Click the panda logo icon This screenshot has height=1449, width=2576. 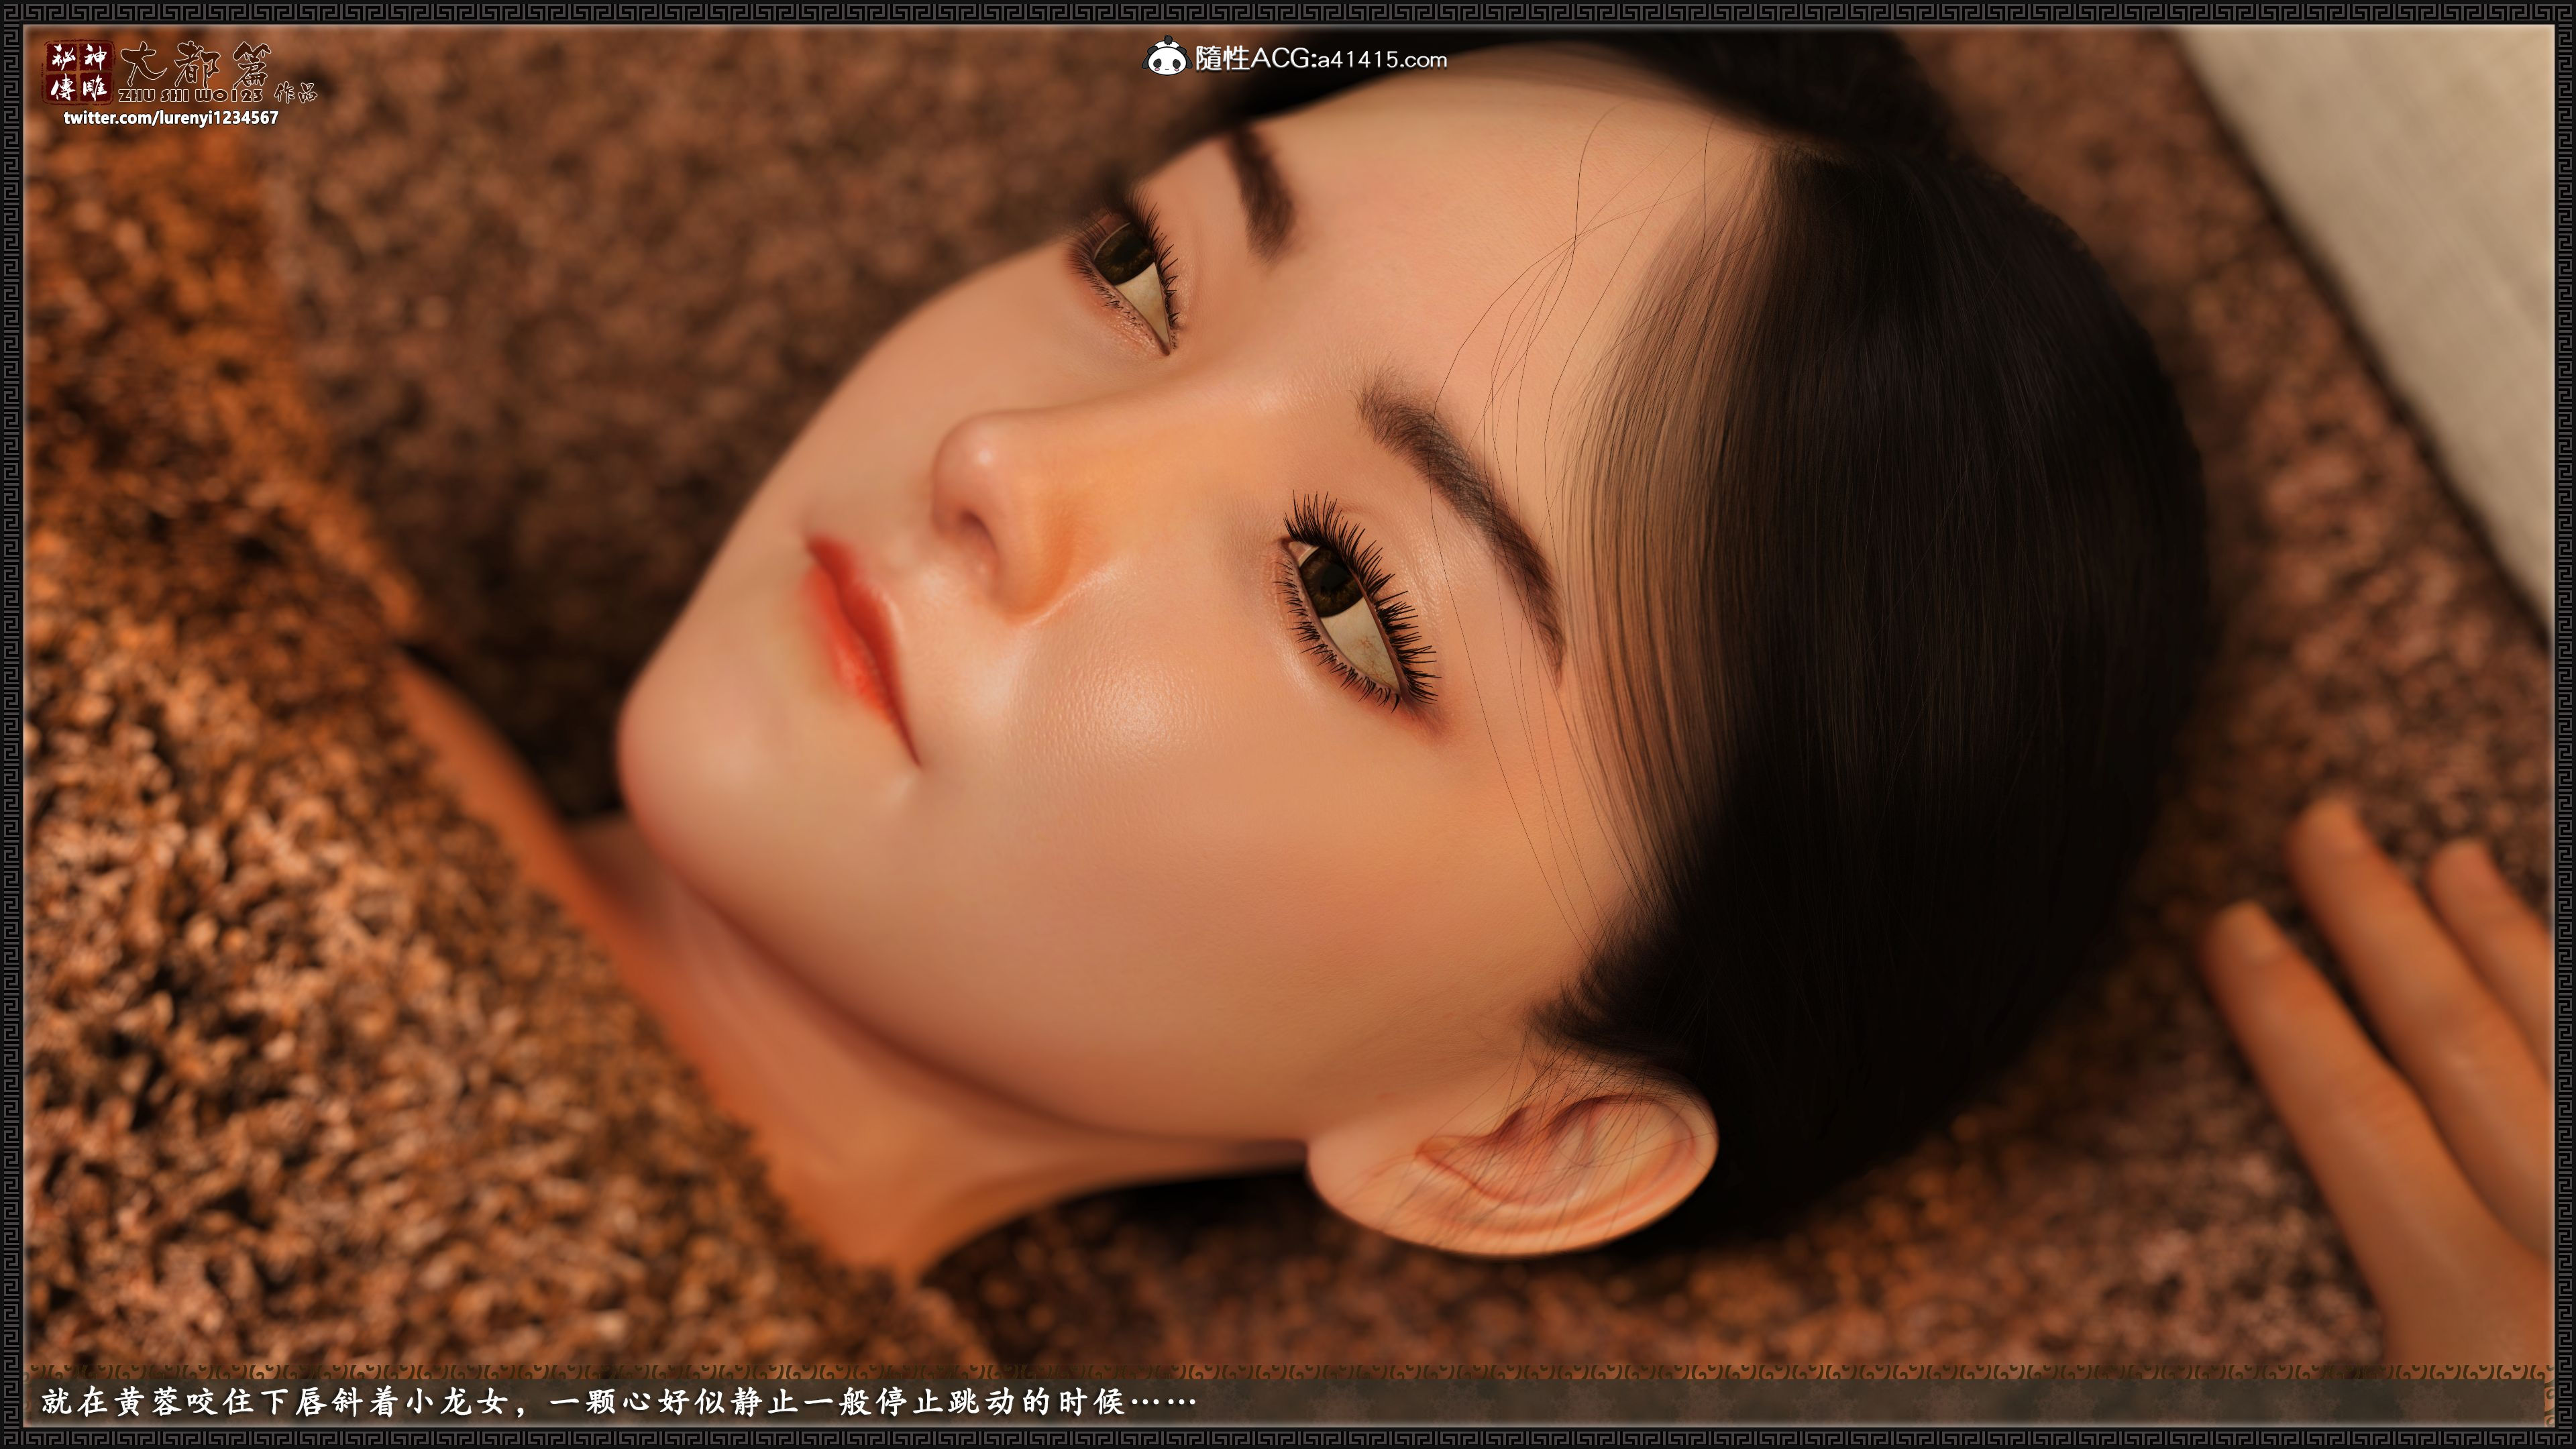pyautogui.click(x=1166, y=58)
